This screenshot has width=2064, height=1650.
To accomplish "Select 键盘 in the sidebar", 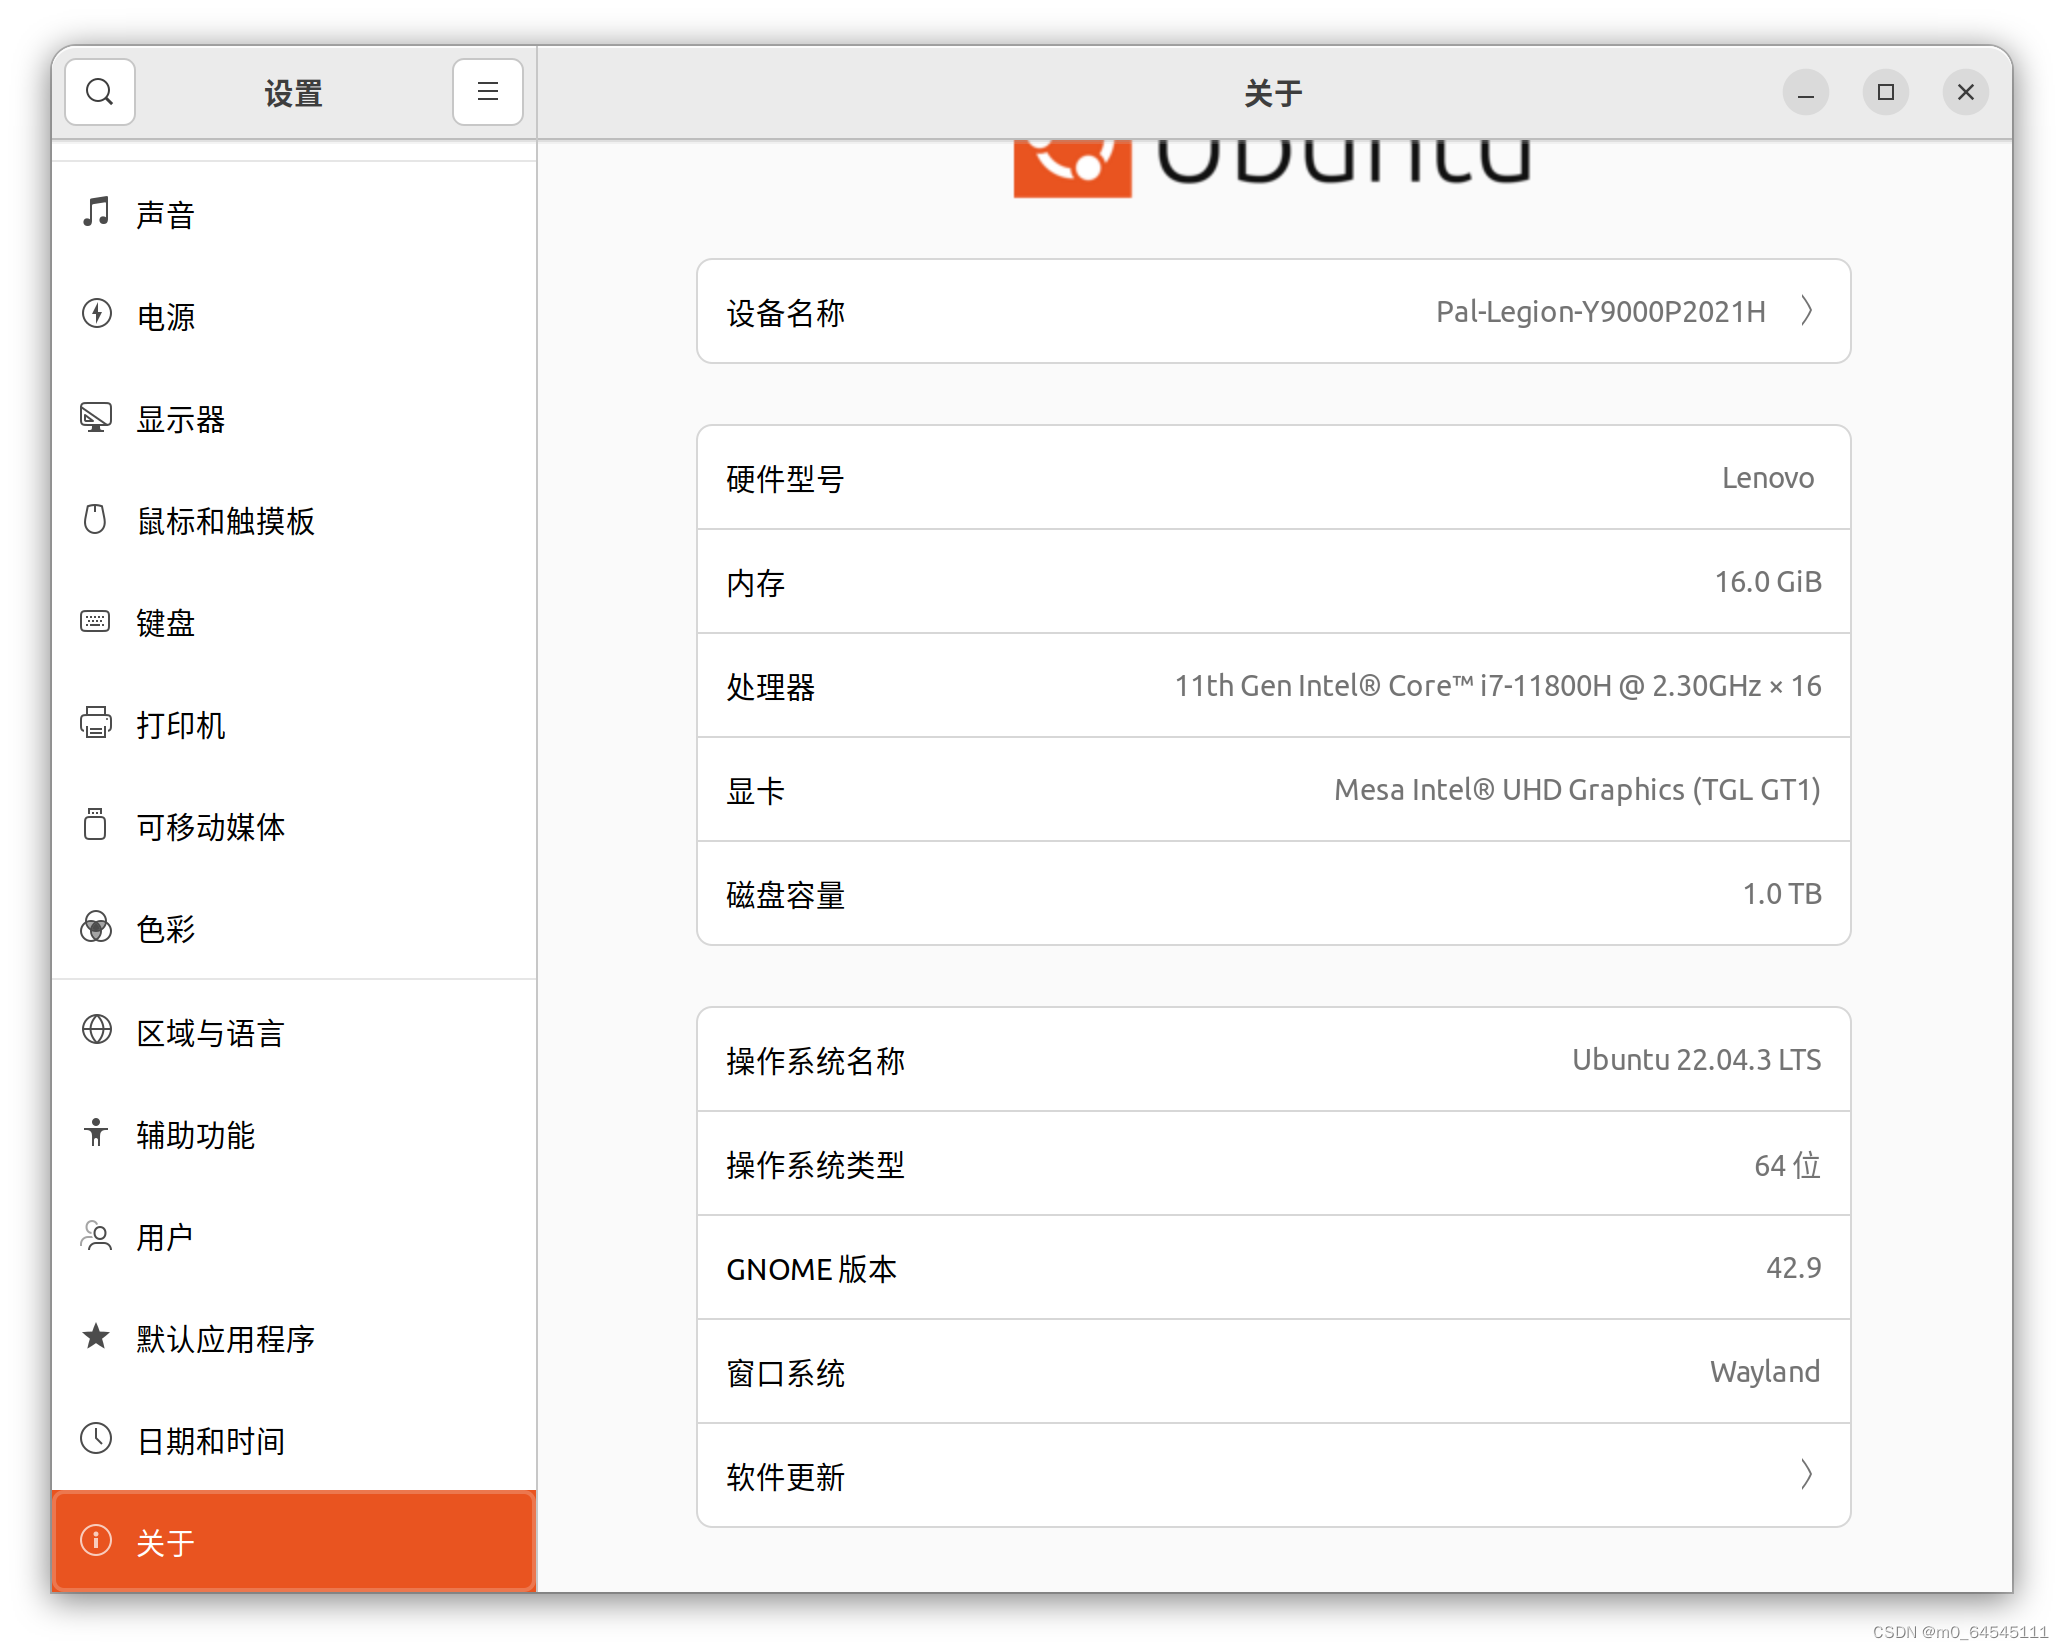I will tap(294, 623).
